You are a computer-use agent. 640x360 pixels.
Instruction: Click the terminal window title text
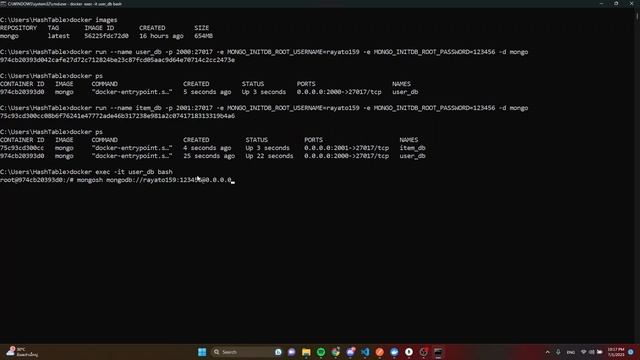pyautogui.click(x=64, y=4)
